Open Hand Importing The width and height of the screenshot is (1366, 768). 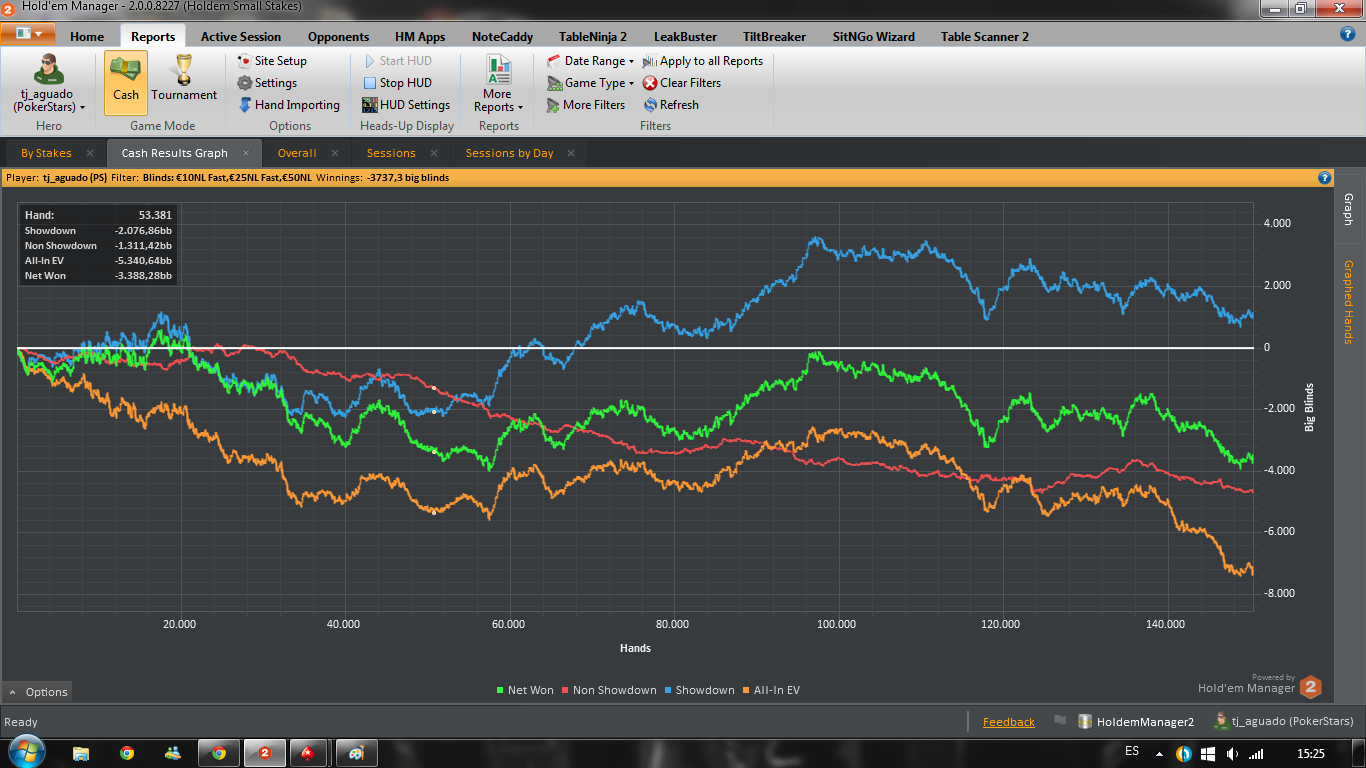288,105
